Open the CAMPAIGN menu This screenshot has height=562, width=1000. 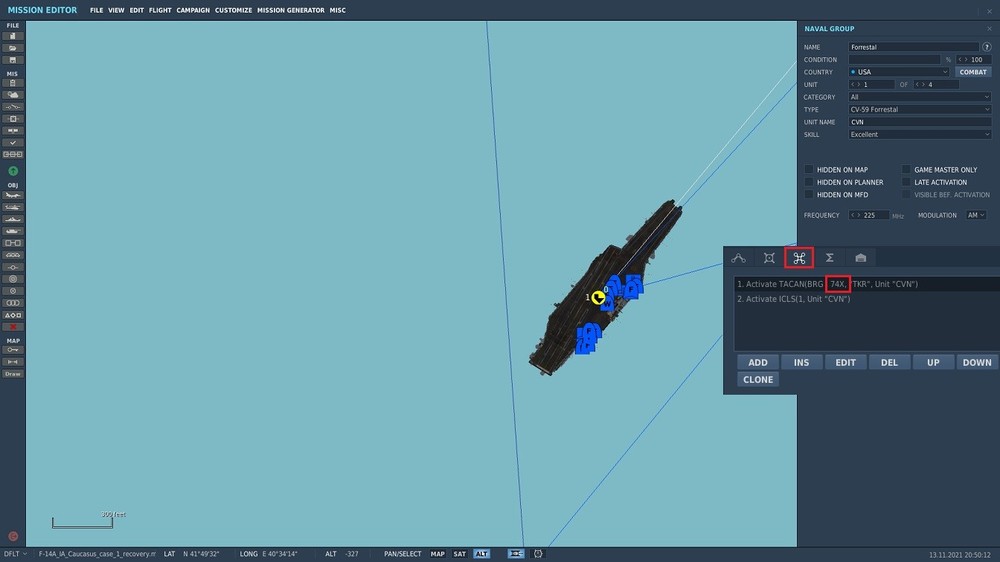tap(193, 10)
